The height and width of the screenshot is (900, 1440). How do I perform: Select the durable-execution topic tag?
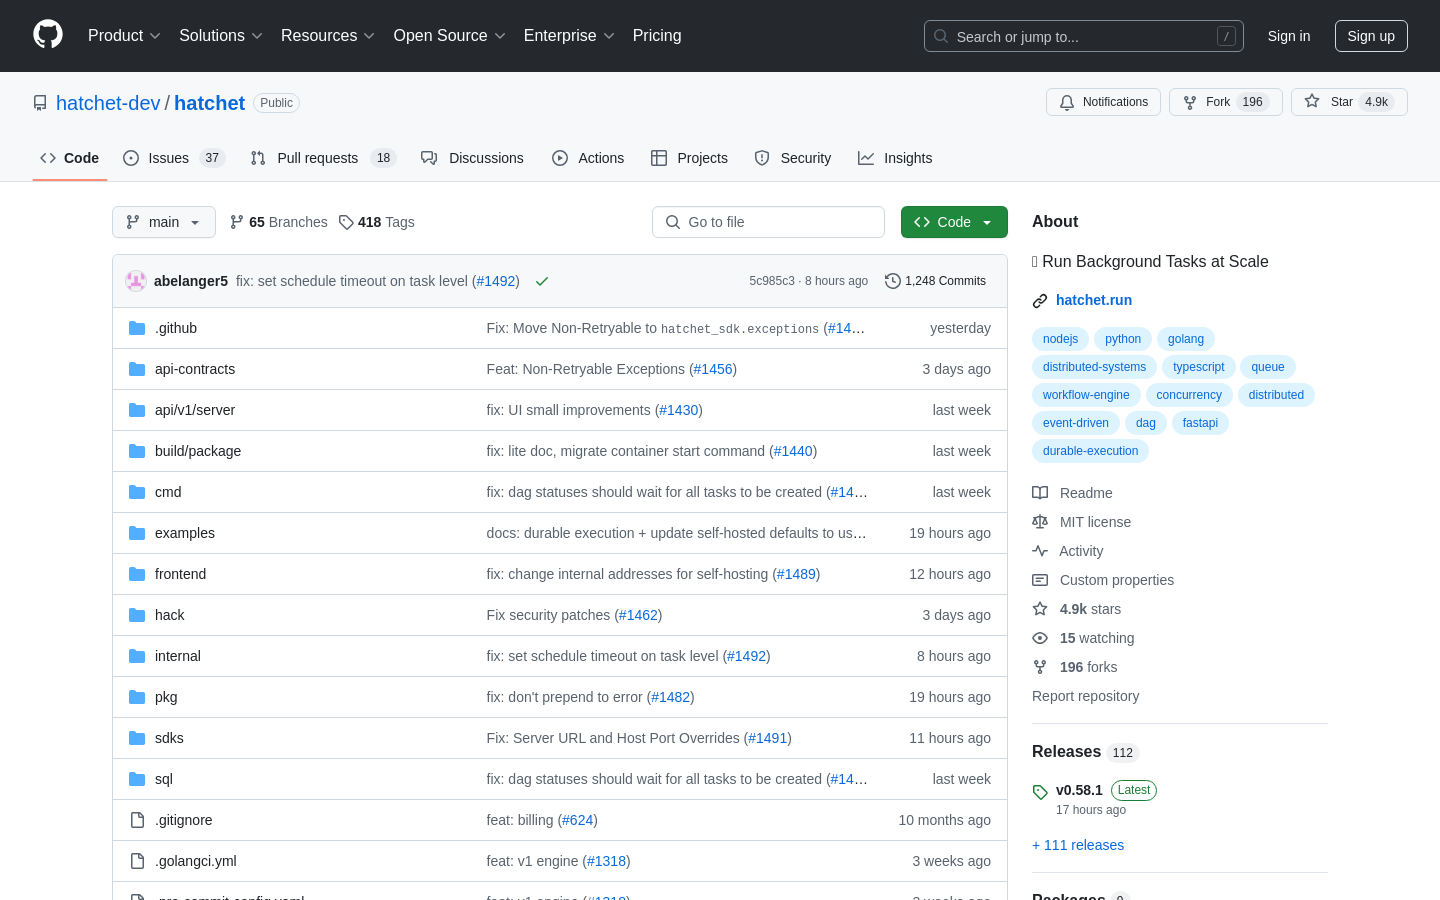pos(1090,451)
